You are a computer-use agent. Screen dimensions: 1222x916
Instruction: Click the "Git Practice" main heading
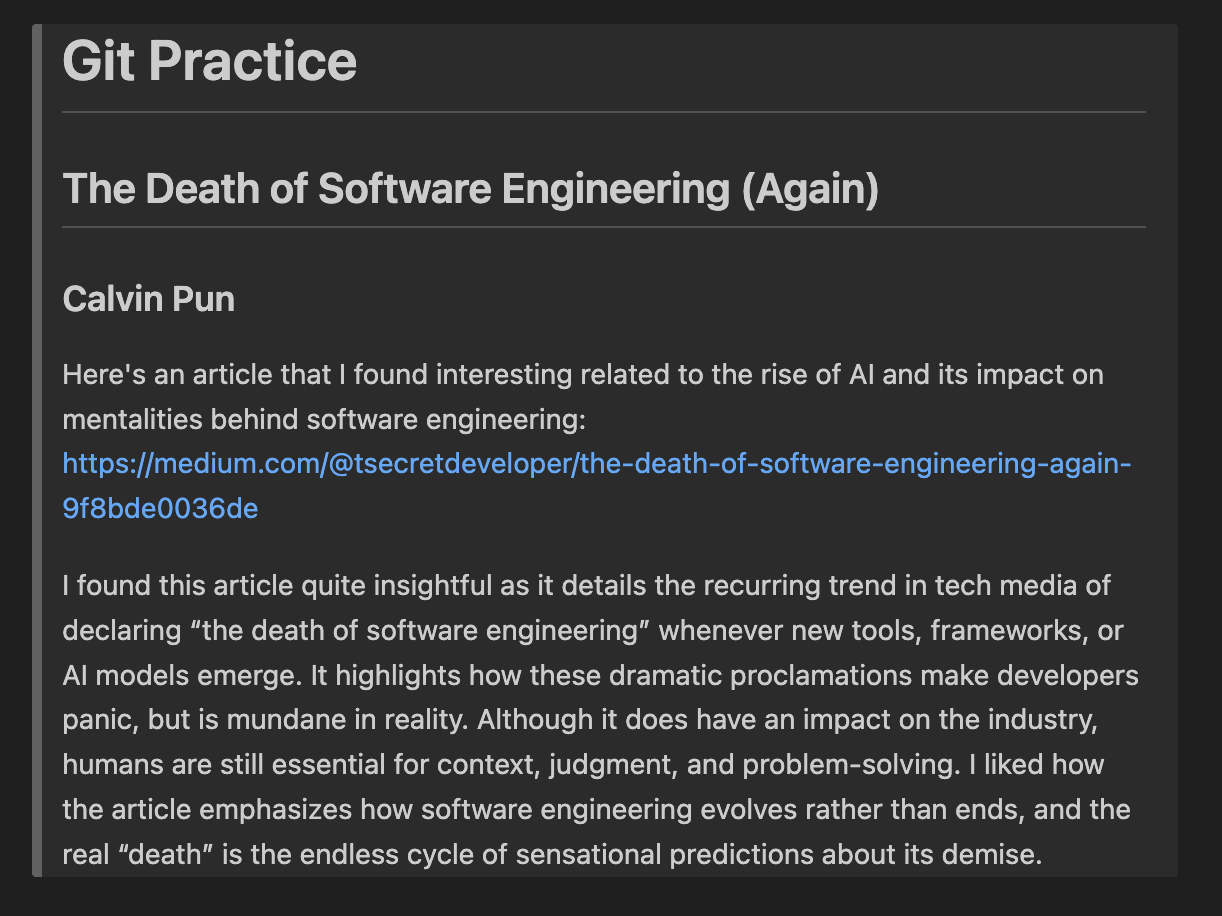coord(209,61)
